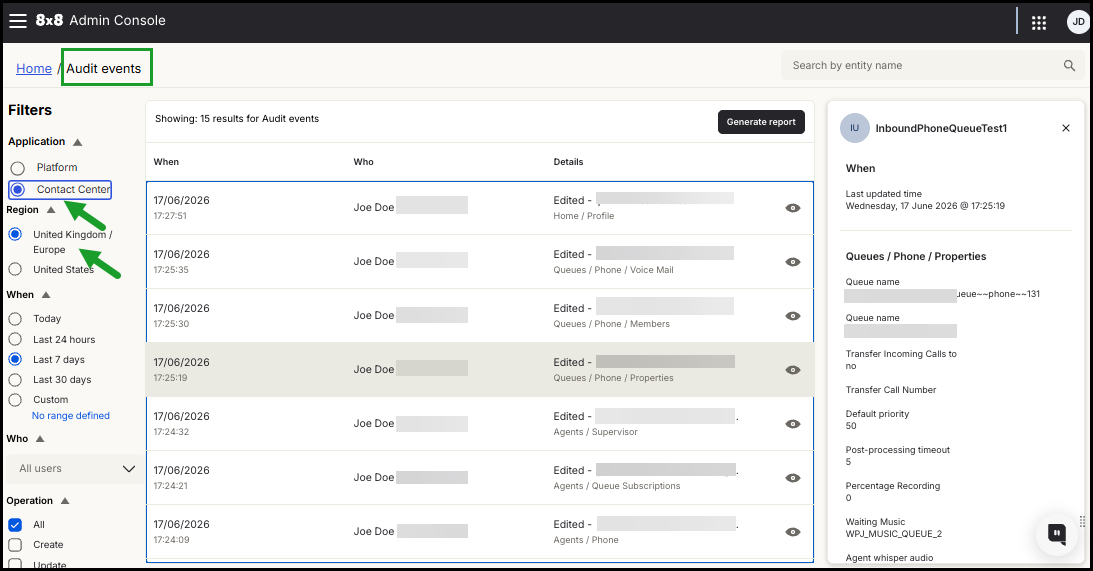
Task: View details of the 17:25:19 Properties event
Action: tap(793, 370)
